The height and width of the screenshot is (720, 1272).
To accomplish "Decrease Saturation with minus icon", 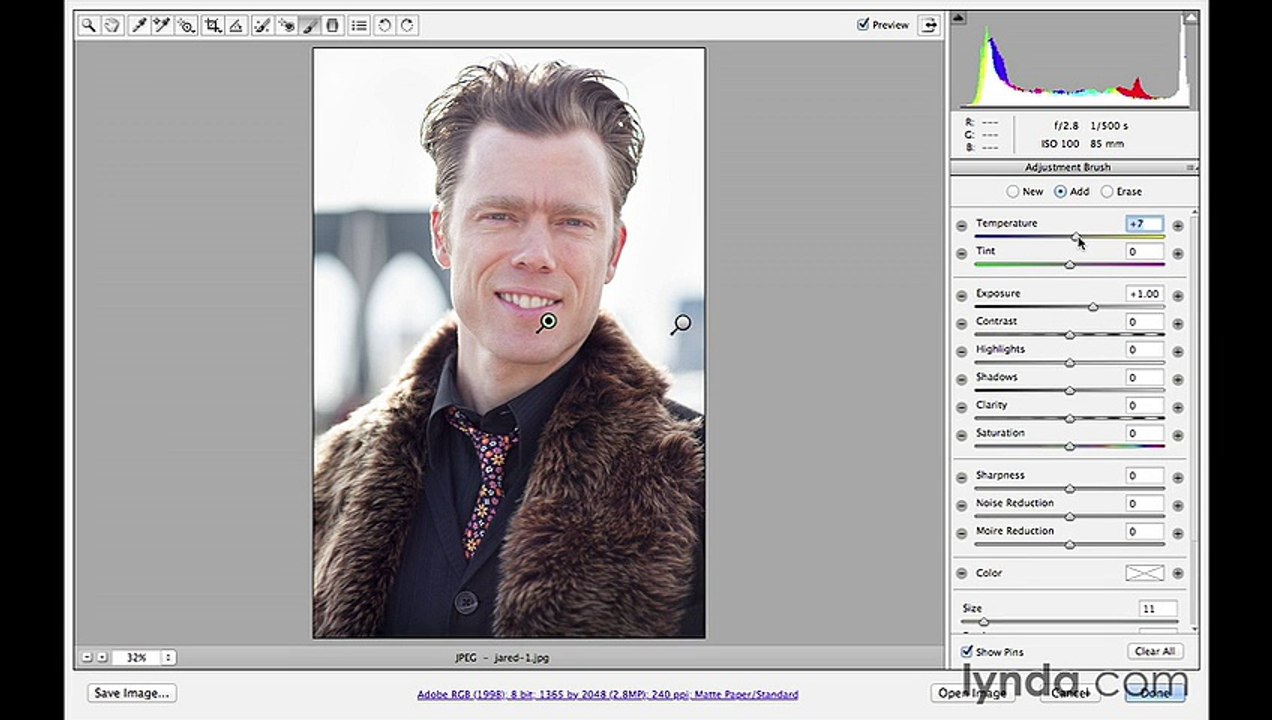I will pyautogui.click(x=961, y=436).
